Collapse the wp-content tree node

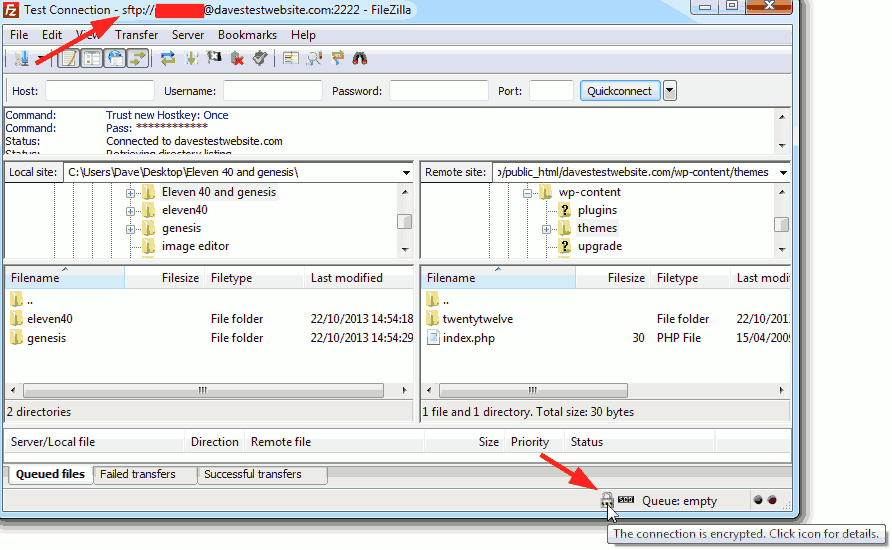pyautogui.click(x=527, y=193)
